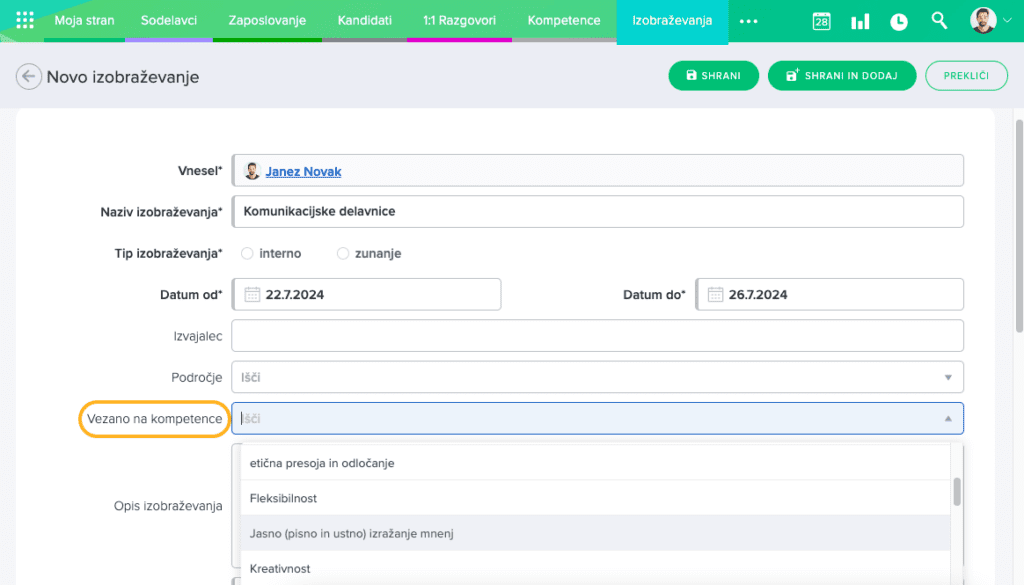1024x585 pixels.
Task: Open the clock time tracking icon
Action: [x=899, y=21]
